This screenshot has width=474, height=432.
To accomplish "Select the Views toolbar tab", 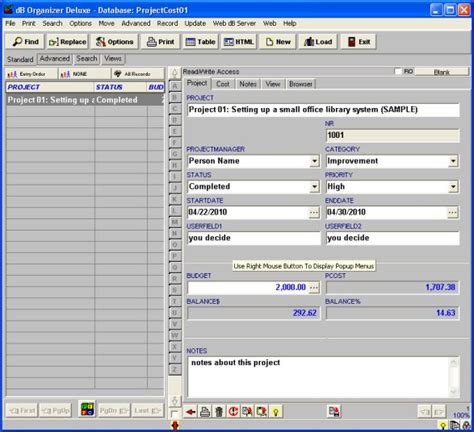I will click(113, 59).
